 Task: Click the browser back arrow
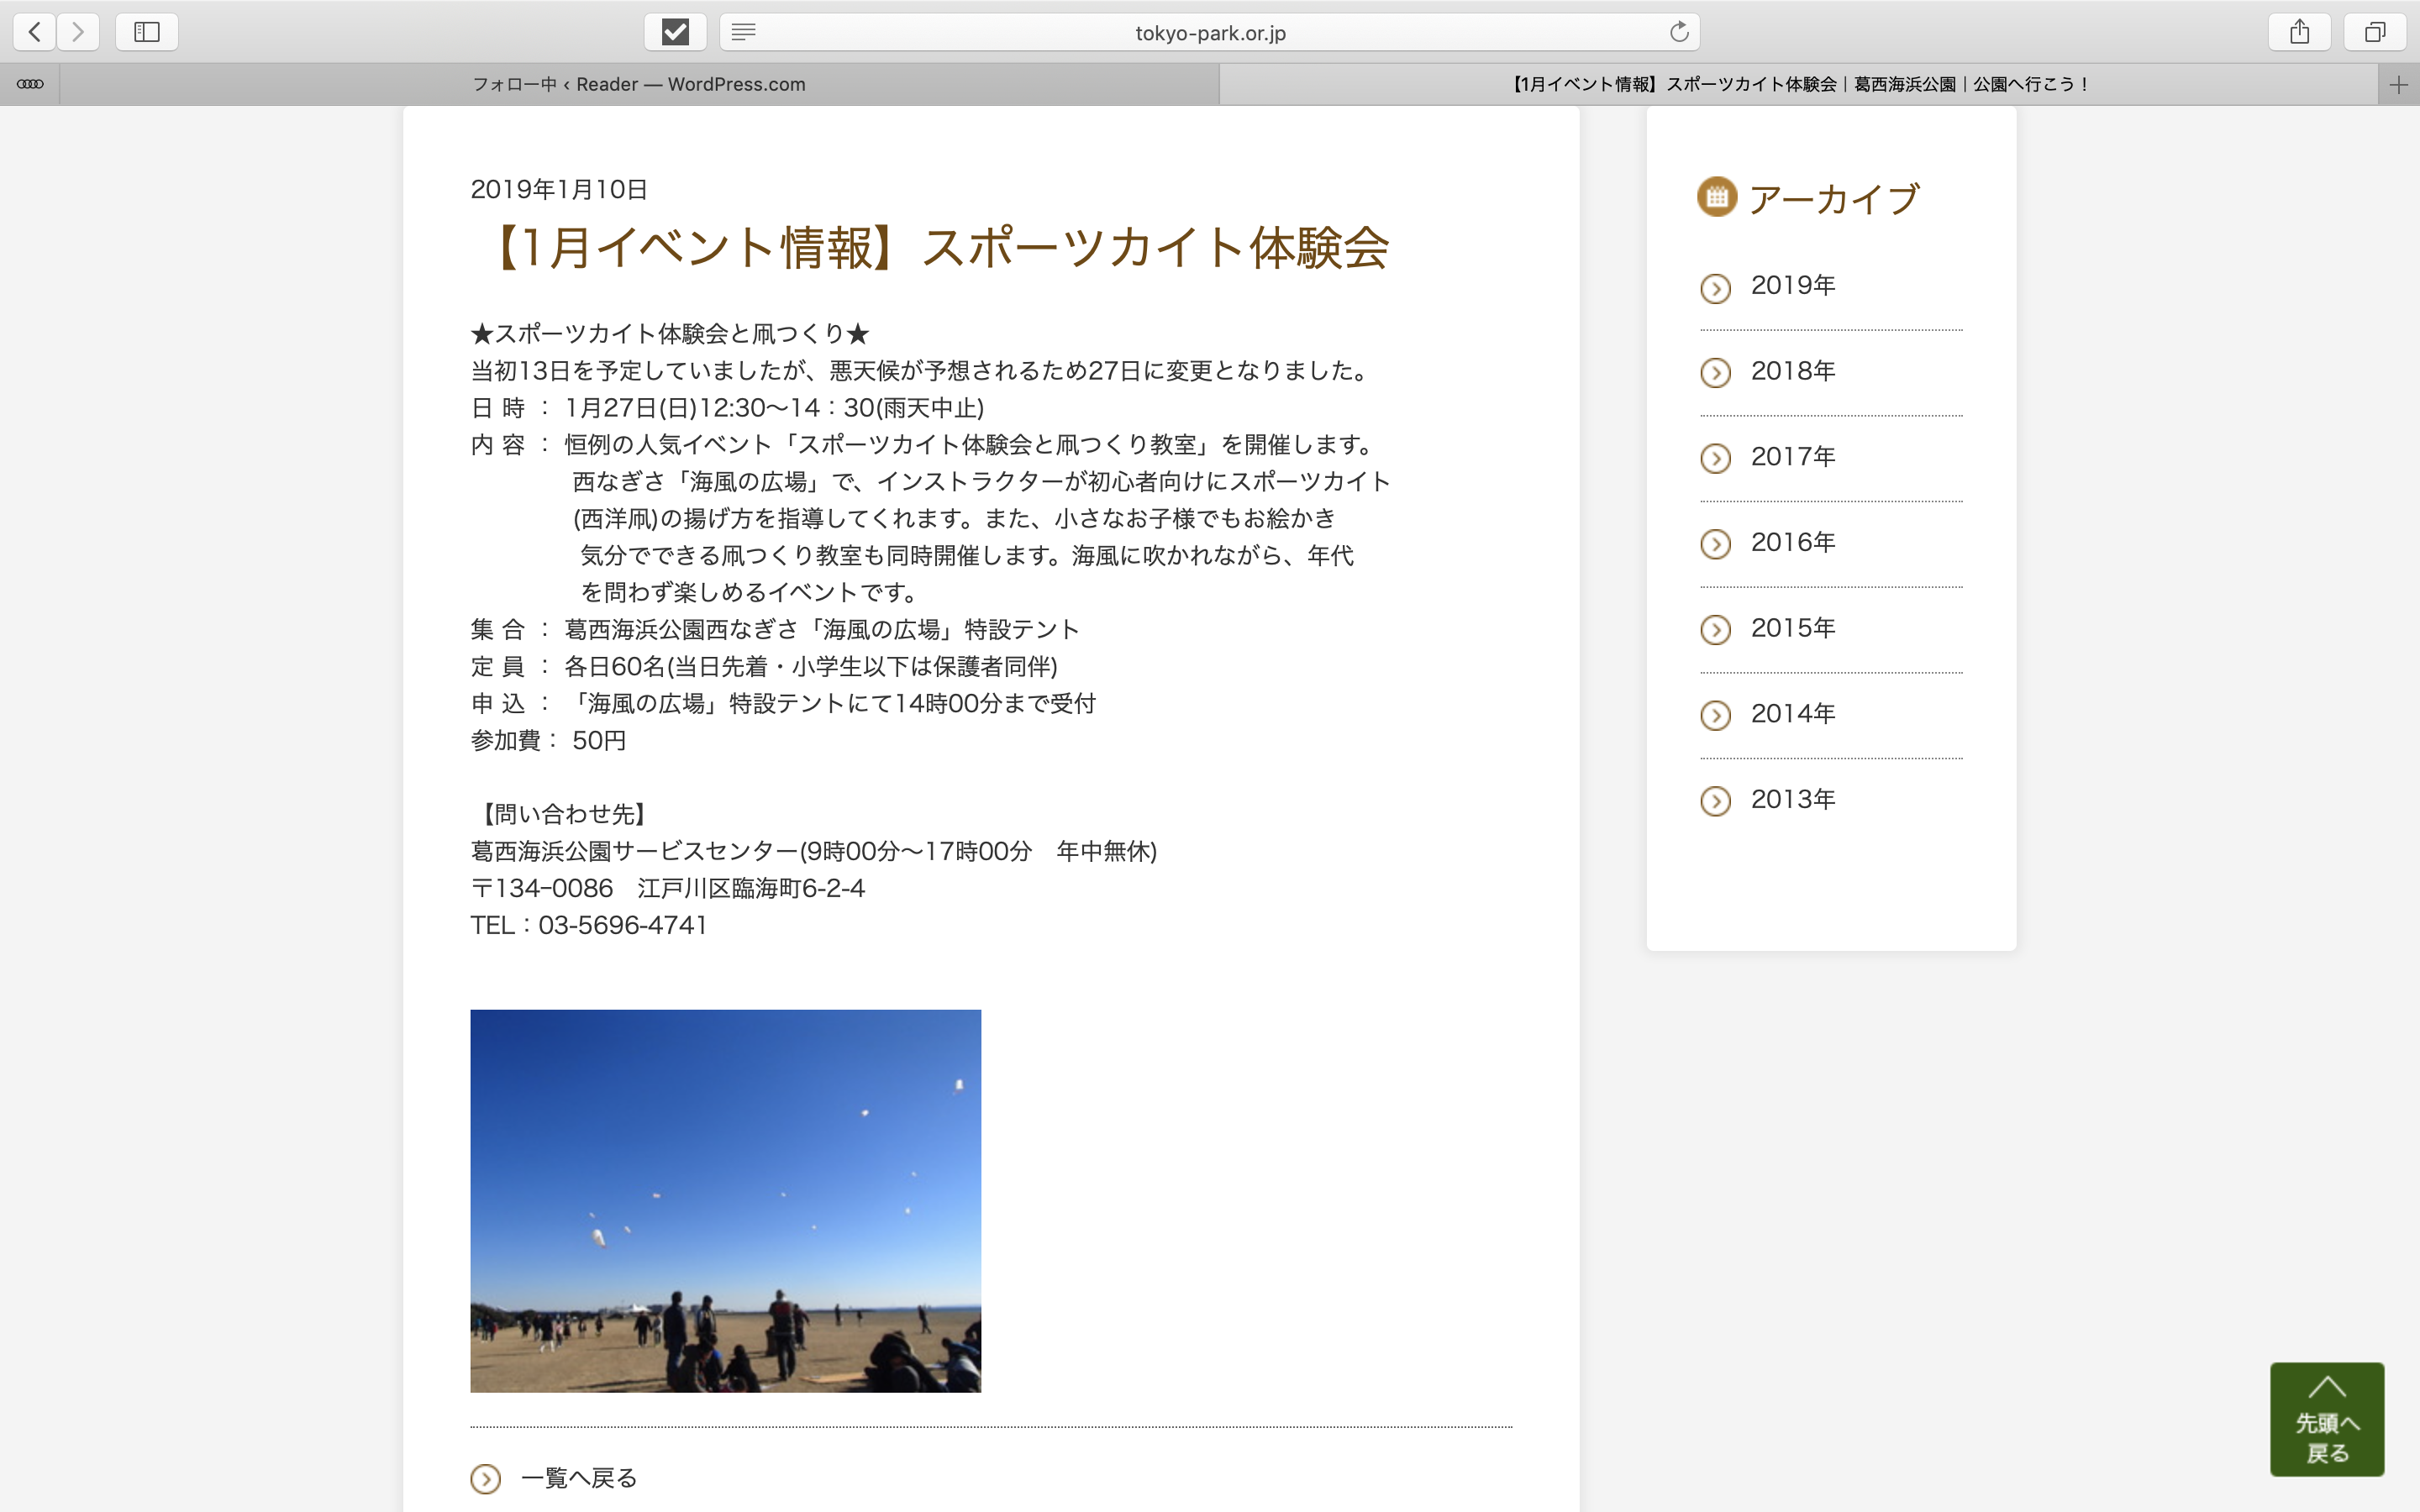pyautogui.click(x=35, y=32)
